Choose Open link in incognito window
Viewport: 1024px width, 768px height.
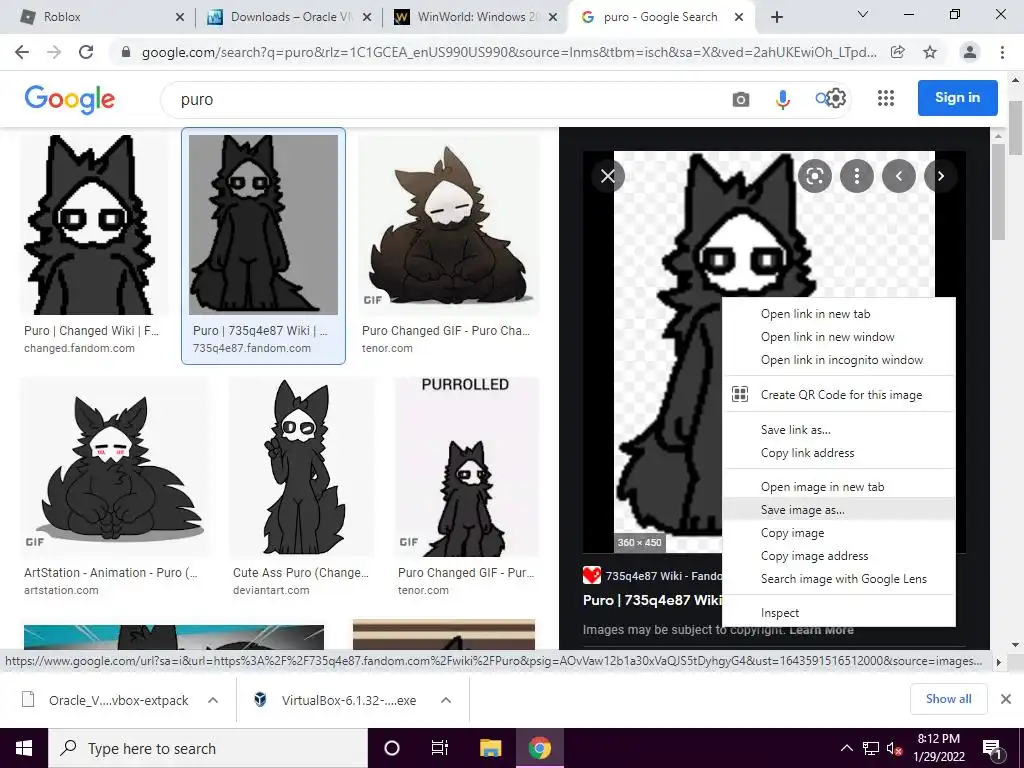[839, 360]
